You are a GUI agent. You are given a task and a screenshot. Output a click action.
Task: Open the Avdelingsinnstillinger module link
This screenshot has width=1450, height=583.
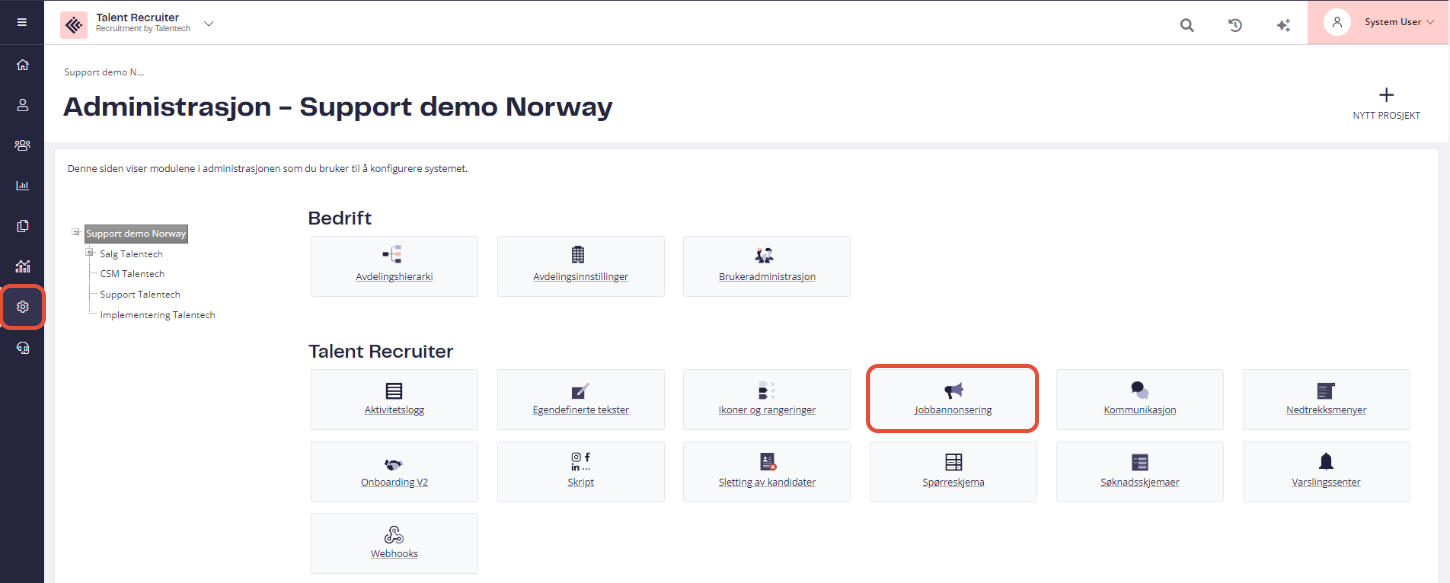[580, 276]
